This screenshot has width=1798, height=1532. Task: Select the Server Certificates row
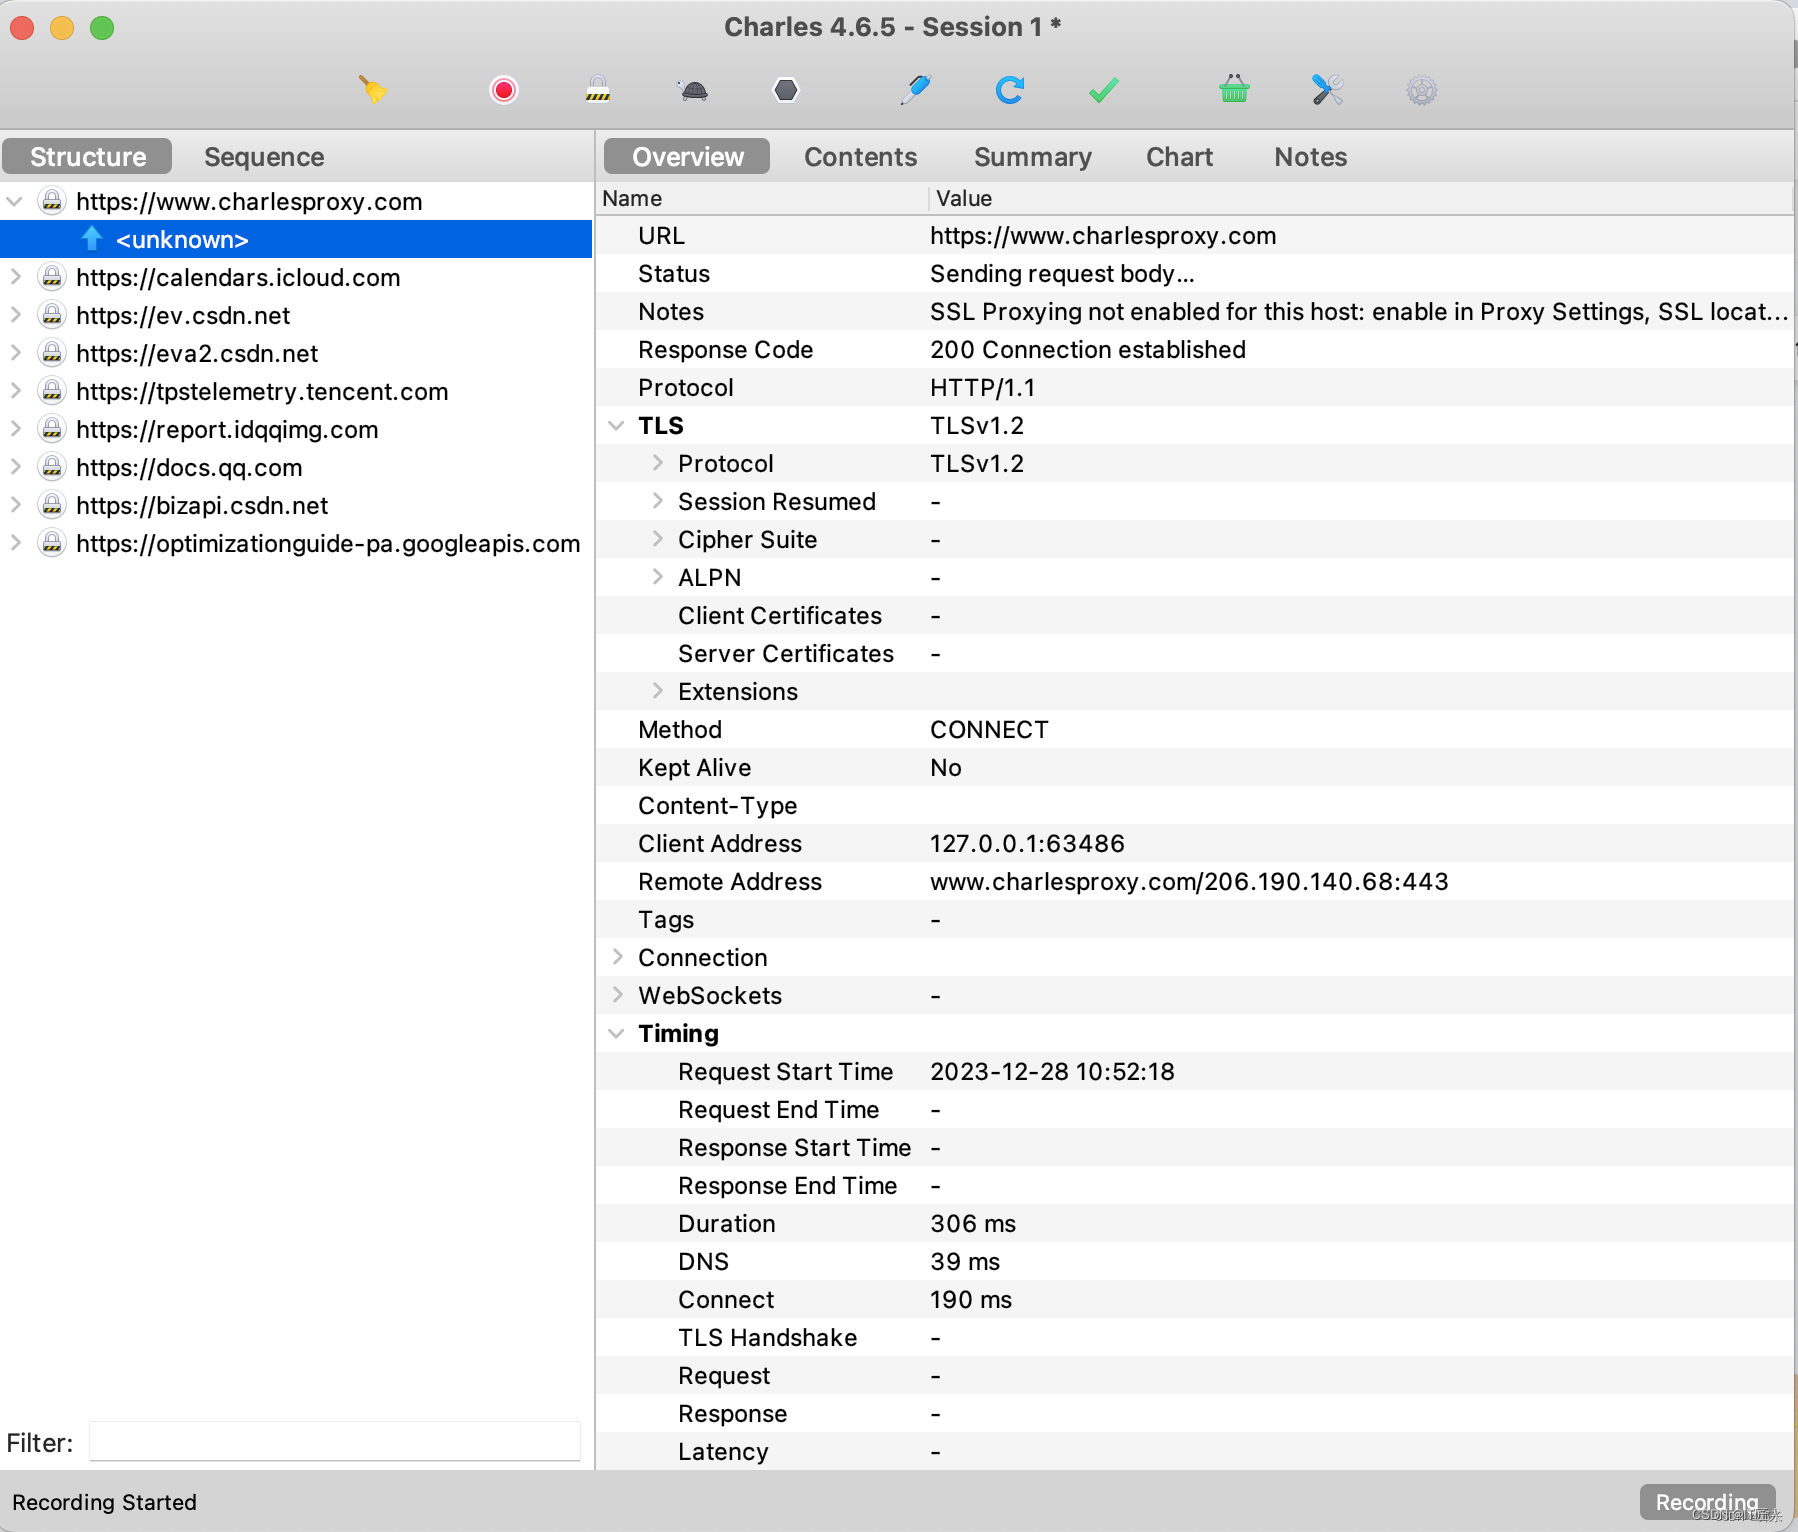pos(1194,653)
